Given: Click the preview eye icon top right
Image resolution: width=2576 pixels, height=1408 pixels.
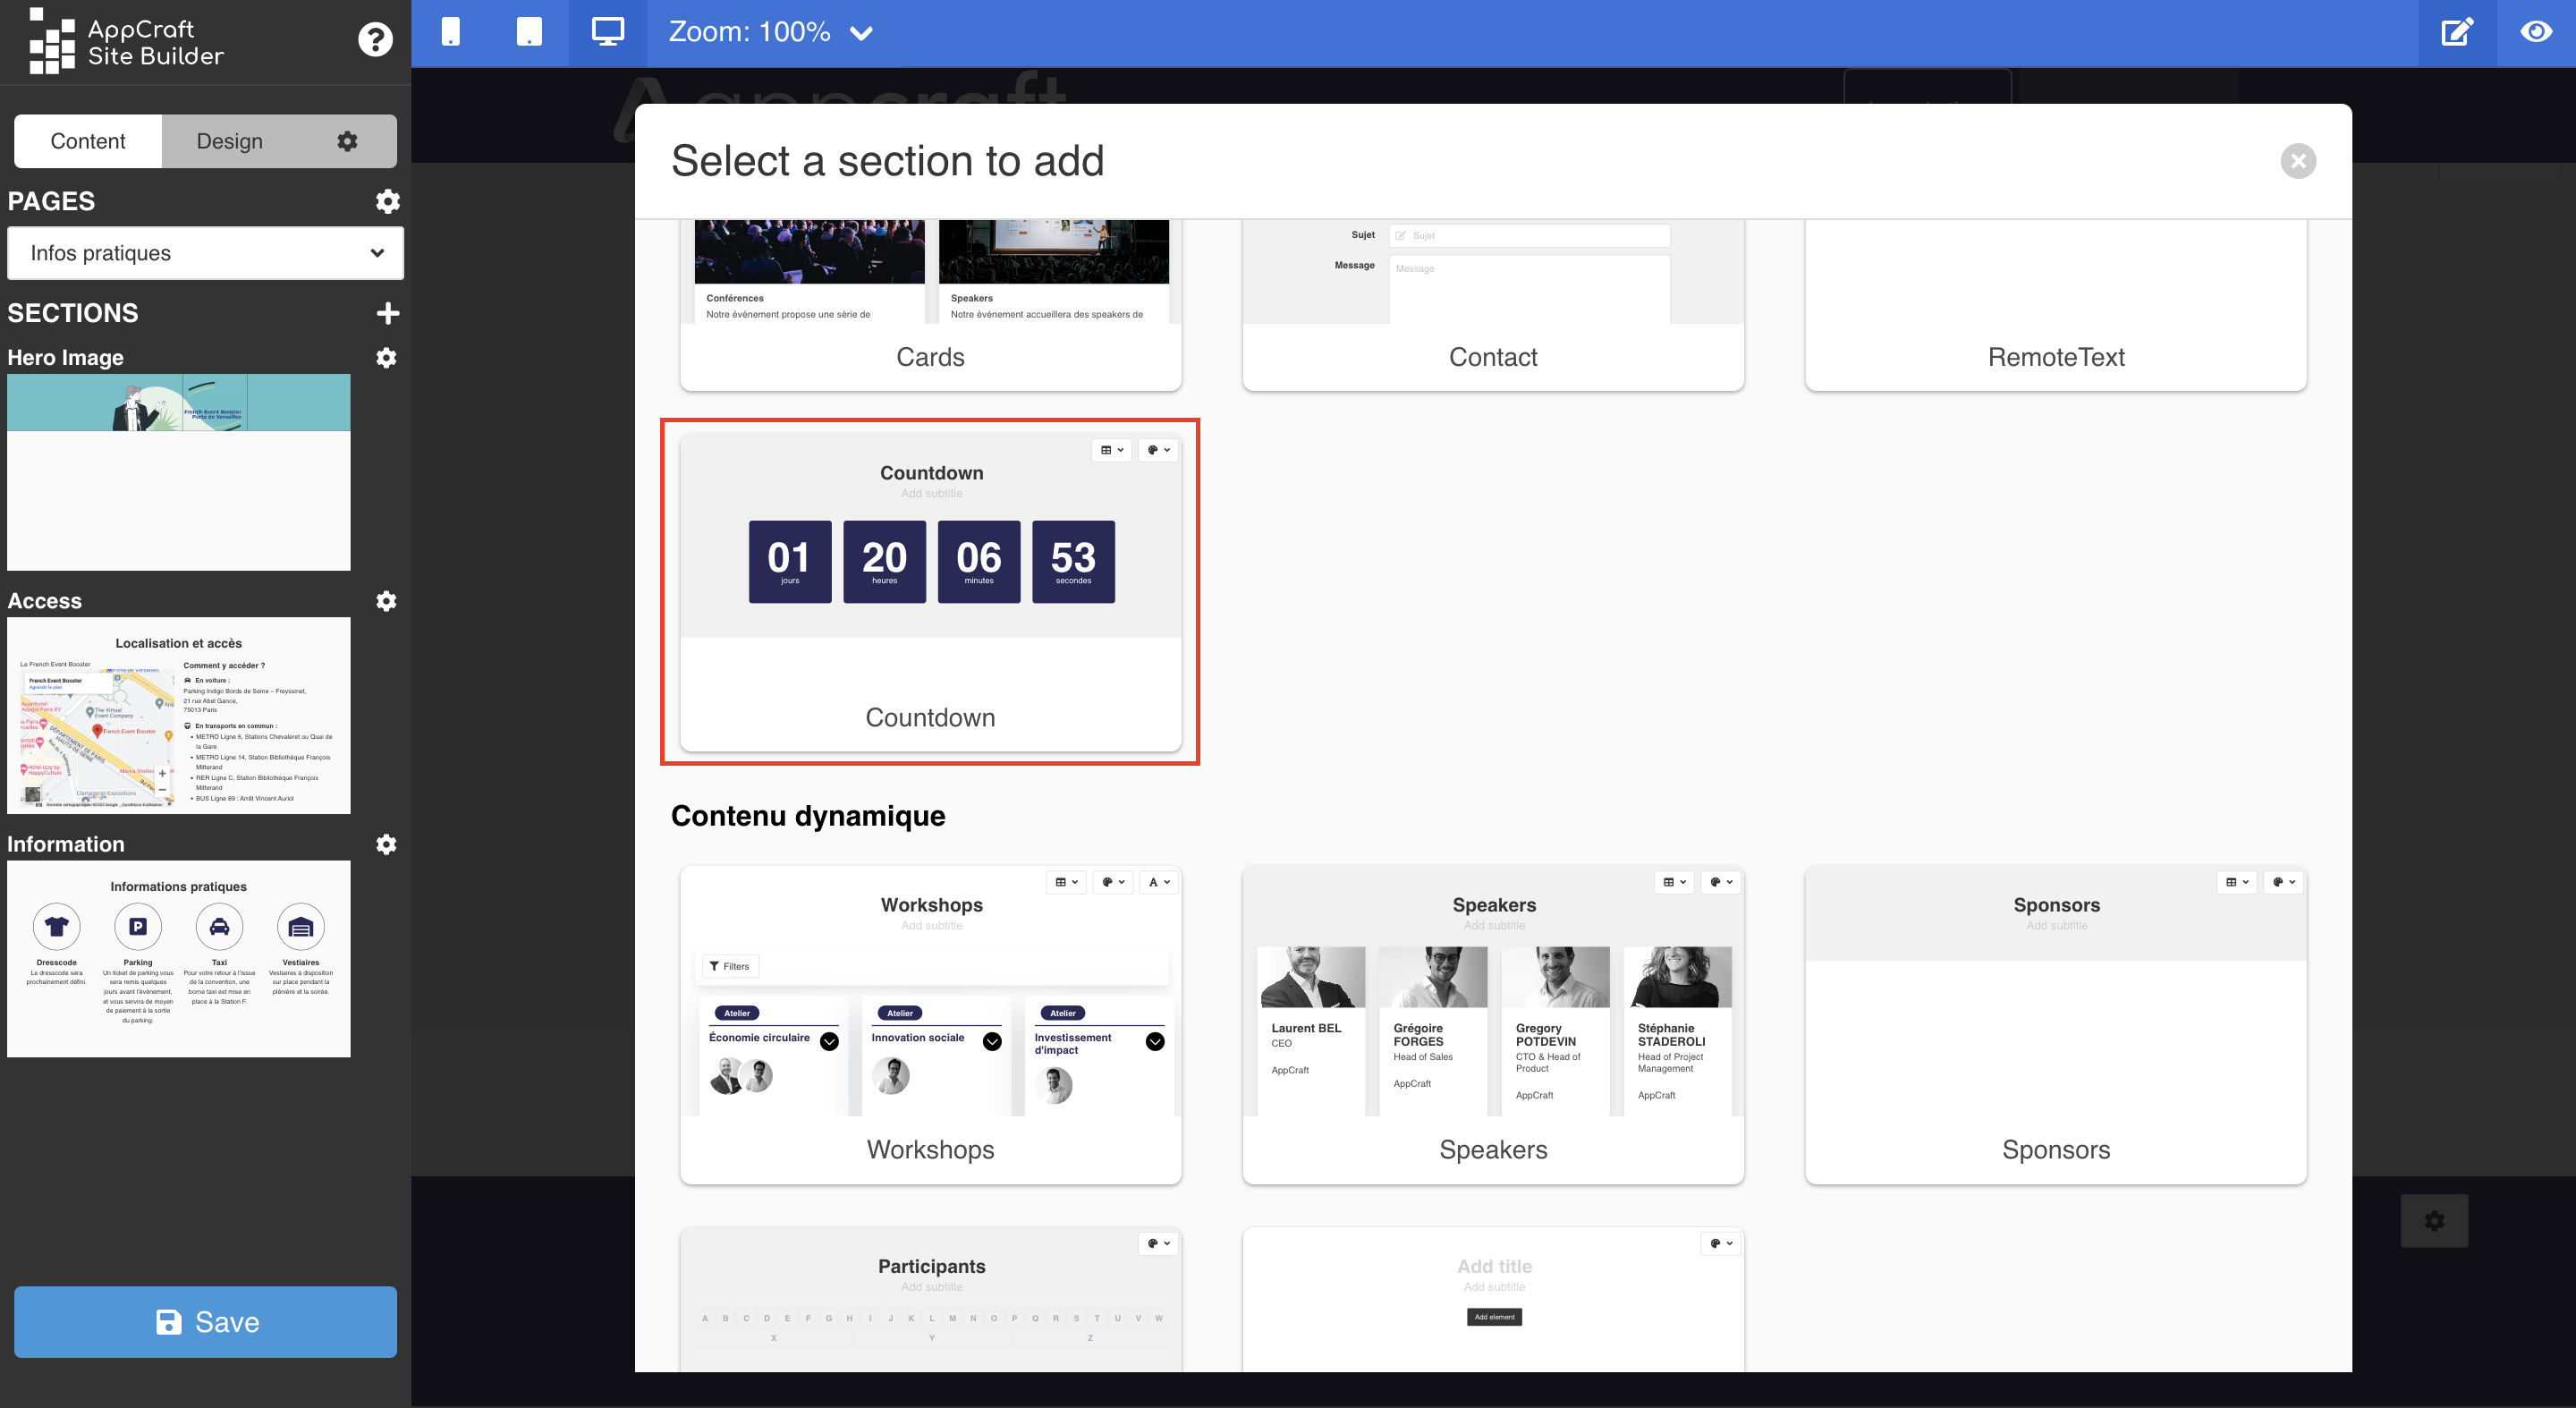Looking at the screenshot, I should [x=2536, y=31].
